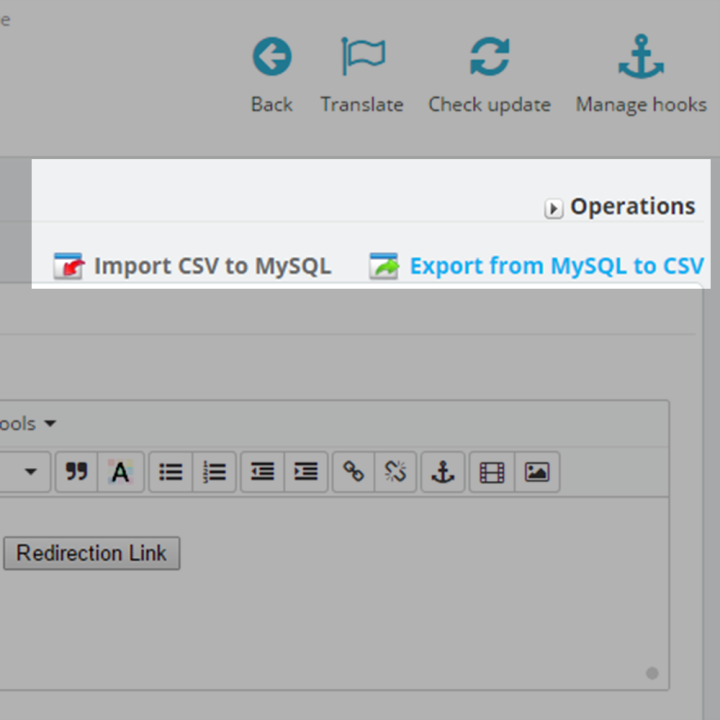Viewport: 720px width, 720px height.
Task: Insert video using the film icon
Action: tap(492, 472)
